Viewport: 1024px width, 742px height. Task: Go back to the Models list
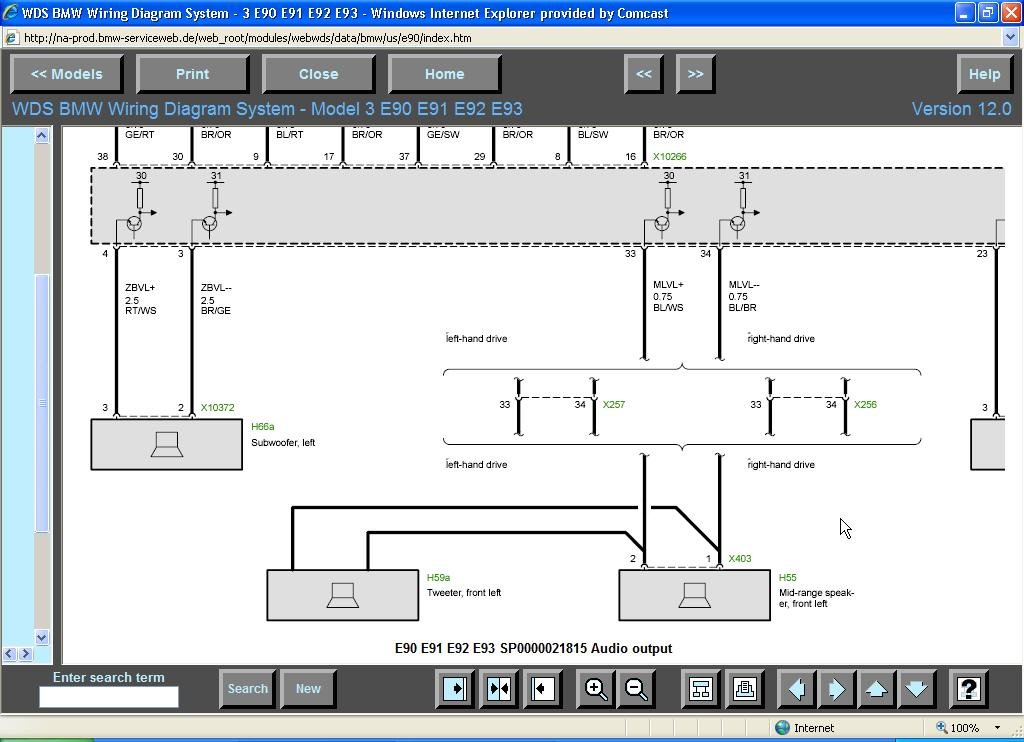67,74
